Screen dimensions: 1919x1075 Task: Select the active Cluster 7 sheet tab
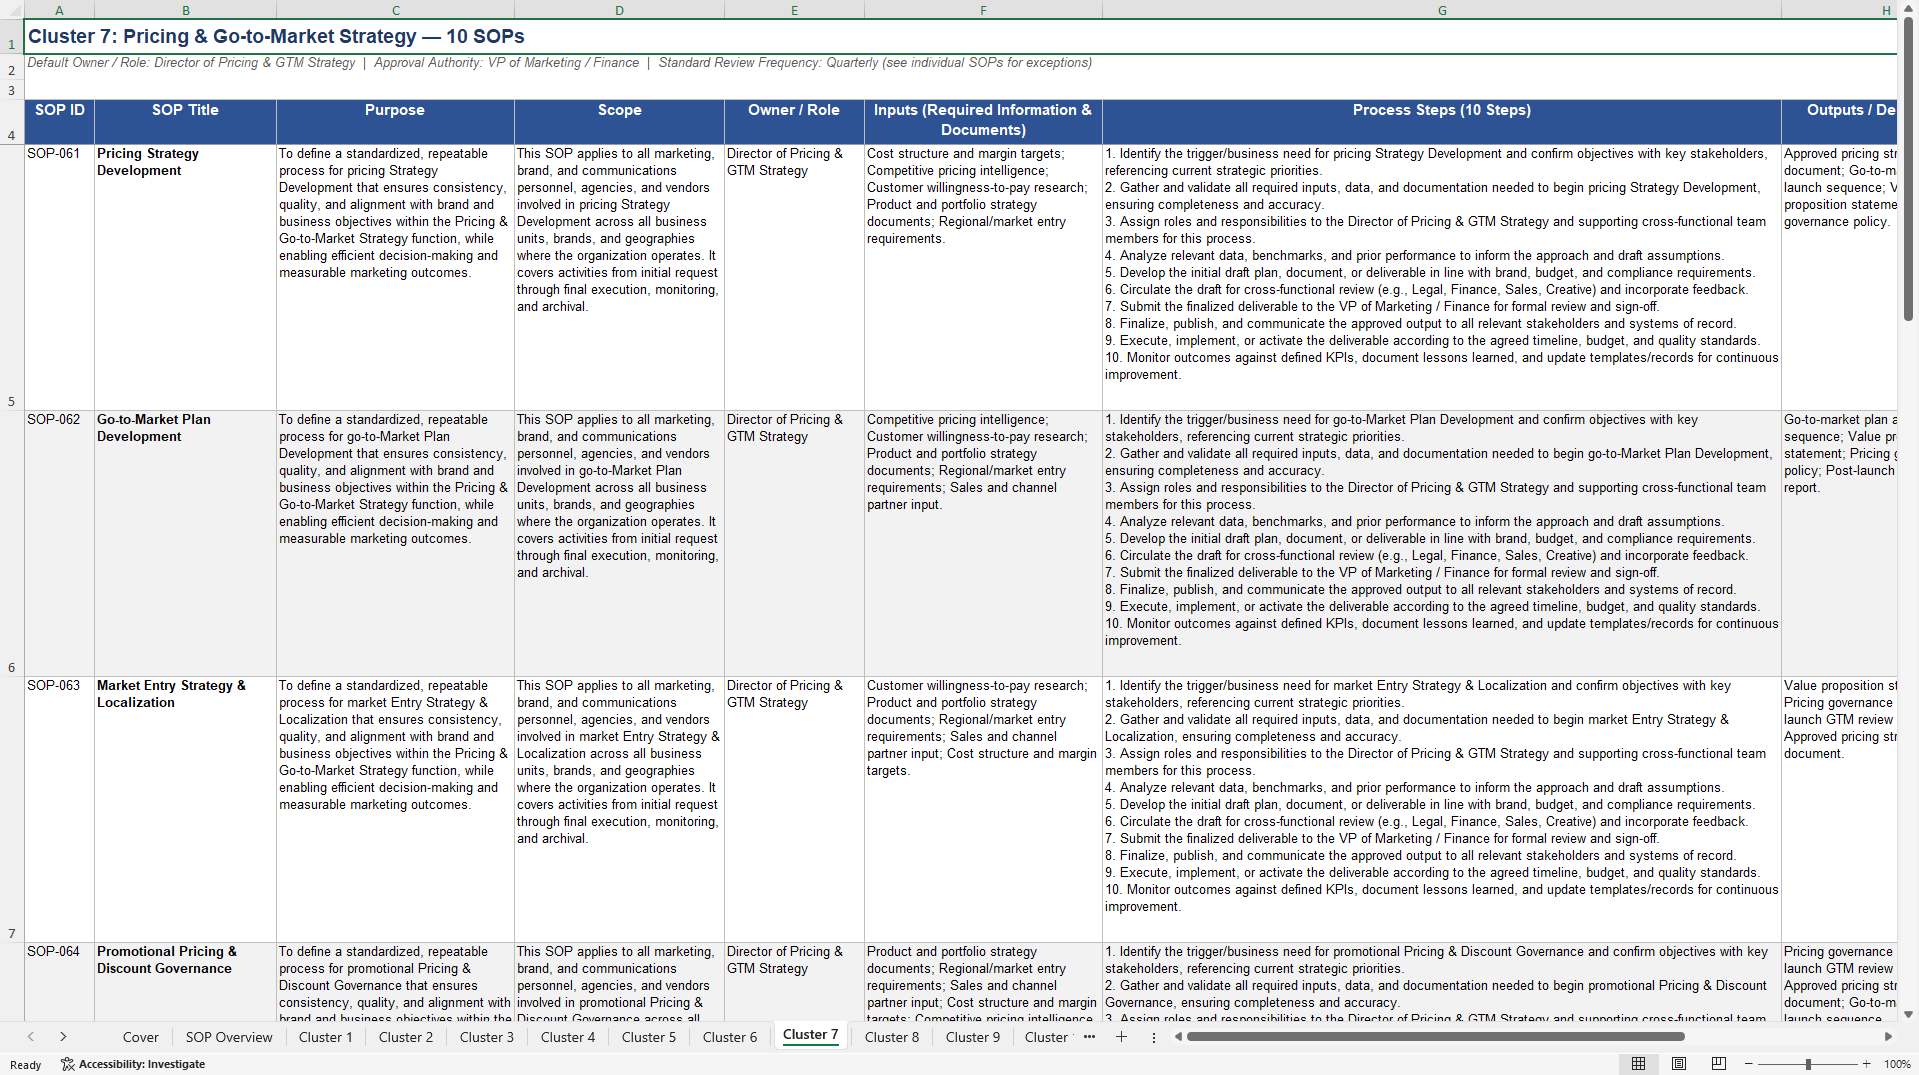coord(811,1035)
